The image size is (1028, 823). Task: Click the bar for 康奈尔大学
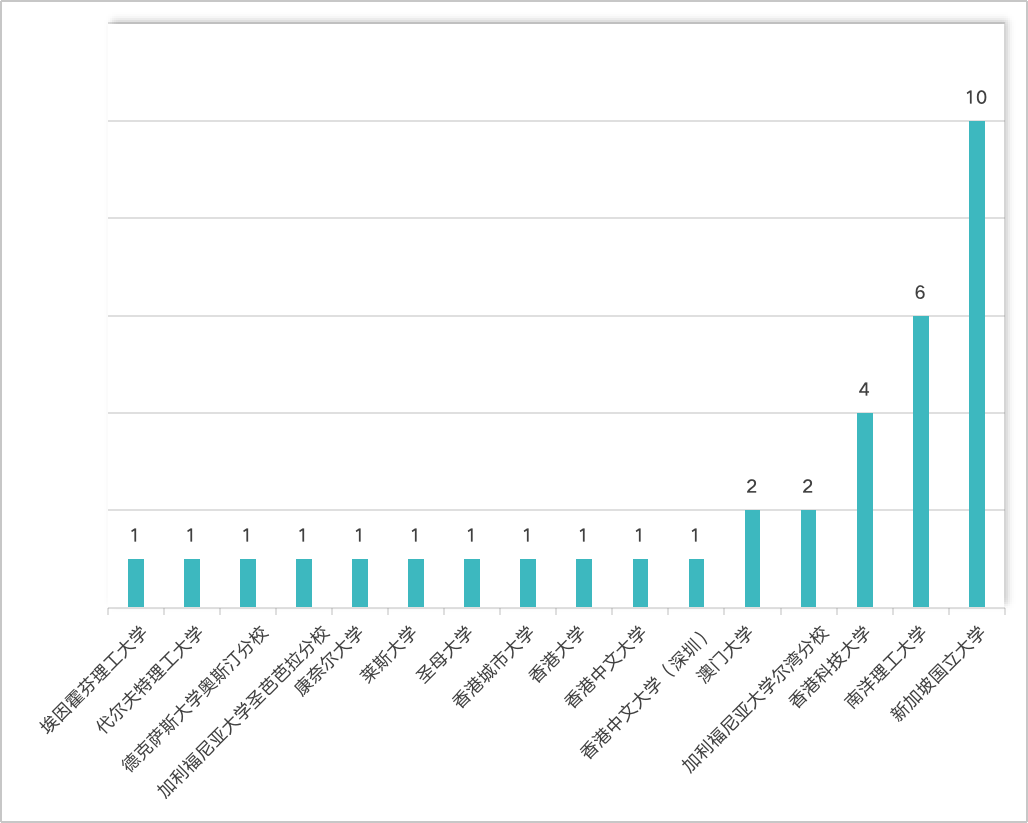click(x=360, y=583)
